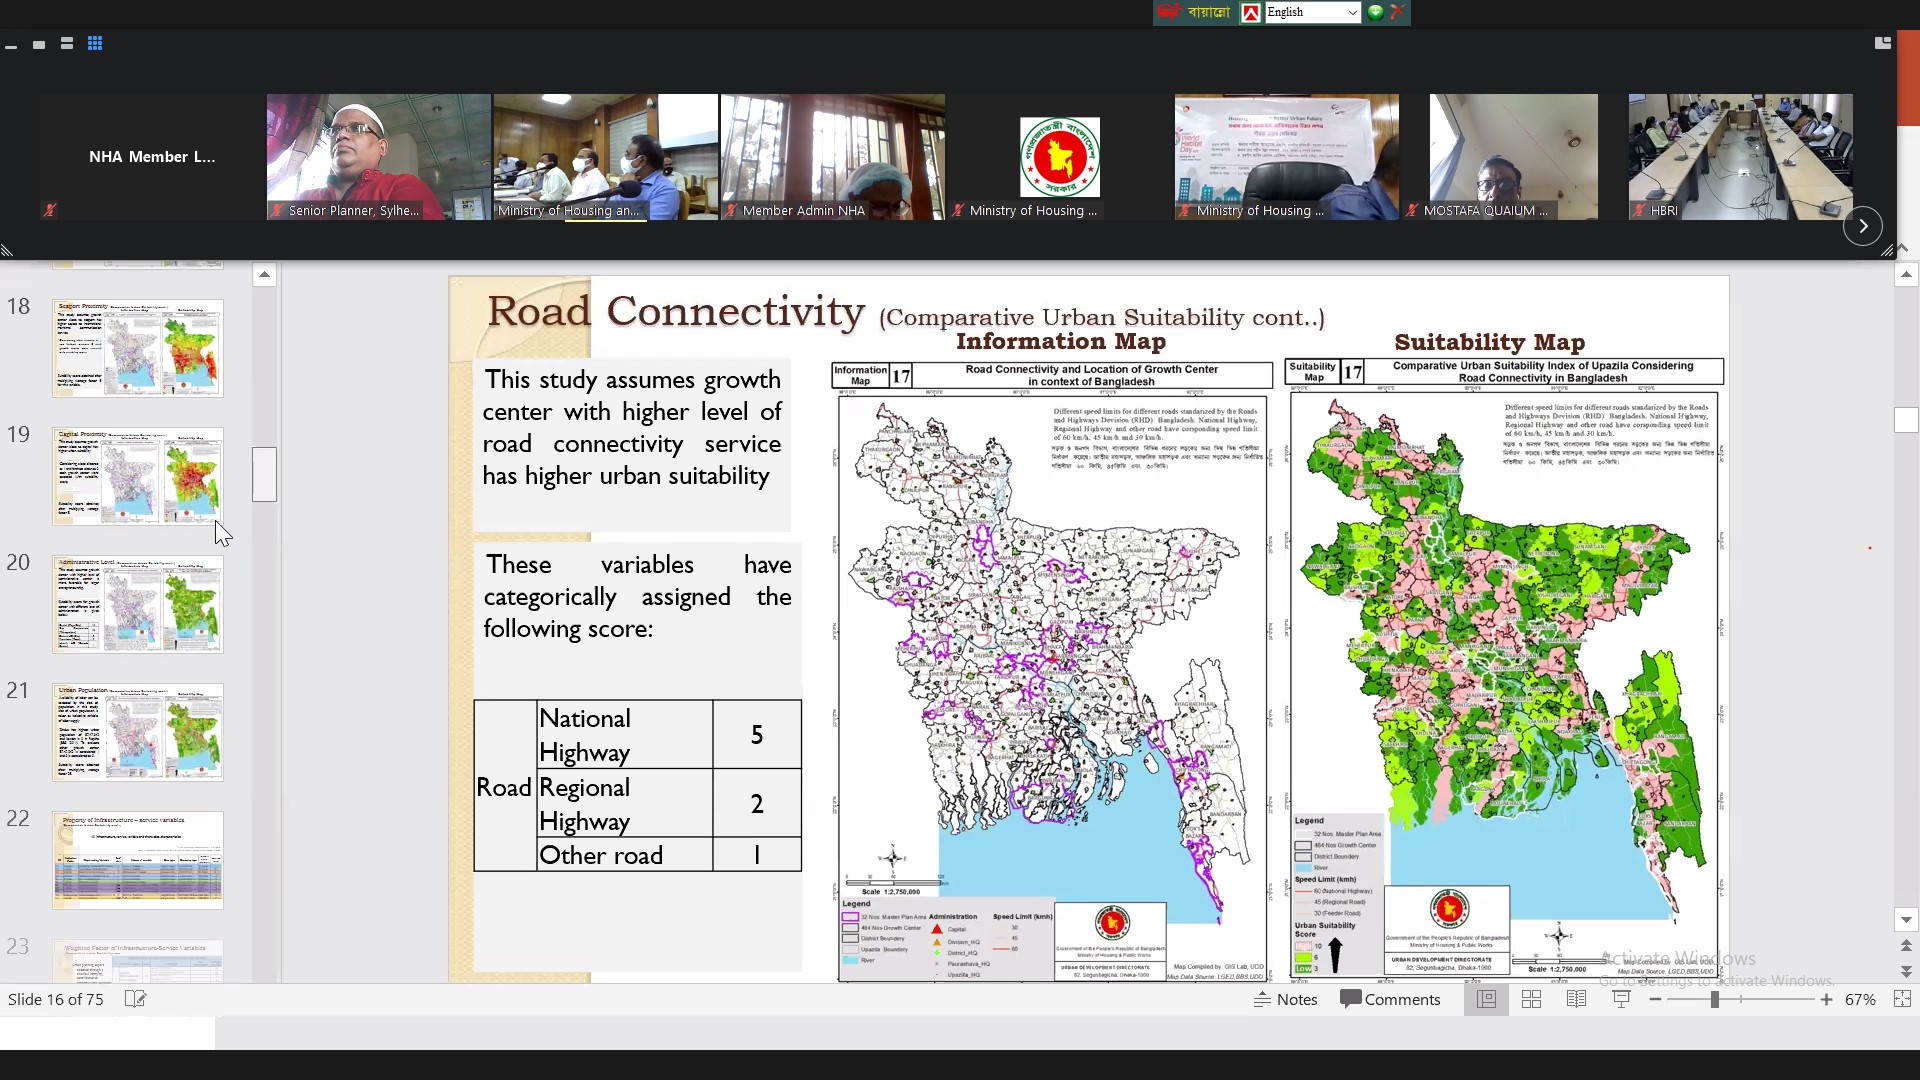The width and height of the screenshot is (1920, 1080).
Task: Switch Zoom to gallery grid view
Action: point(95,44)
